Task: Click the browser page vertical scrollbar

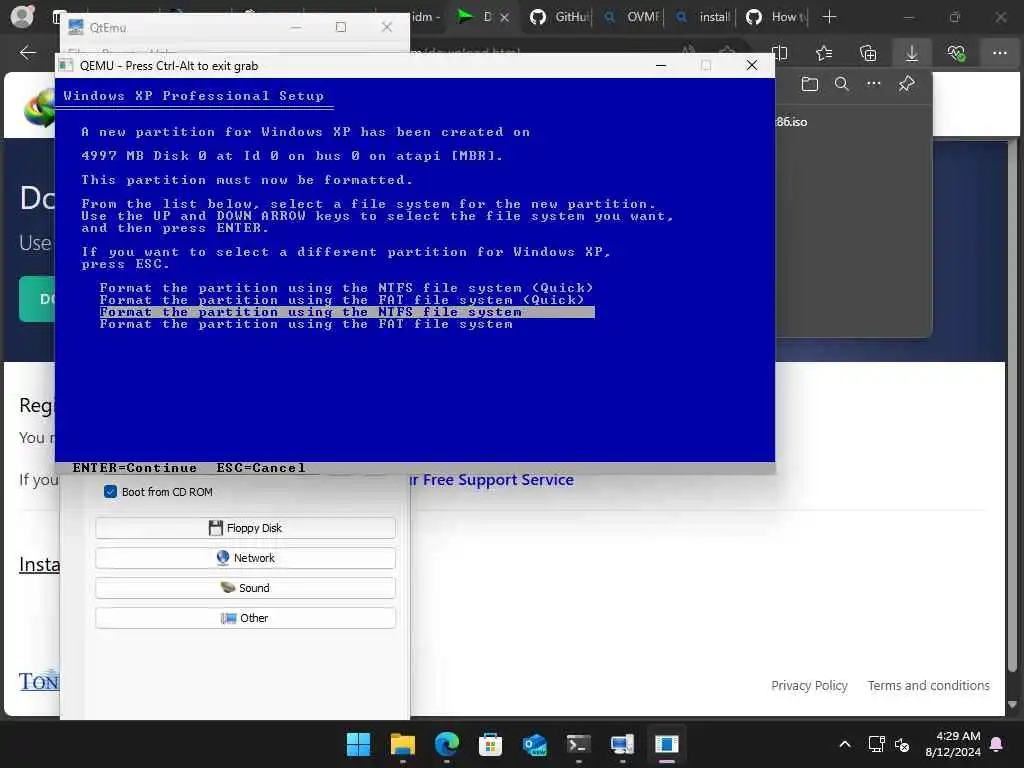Action: 1012,405
